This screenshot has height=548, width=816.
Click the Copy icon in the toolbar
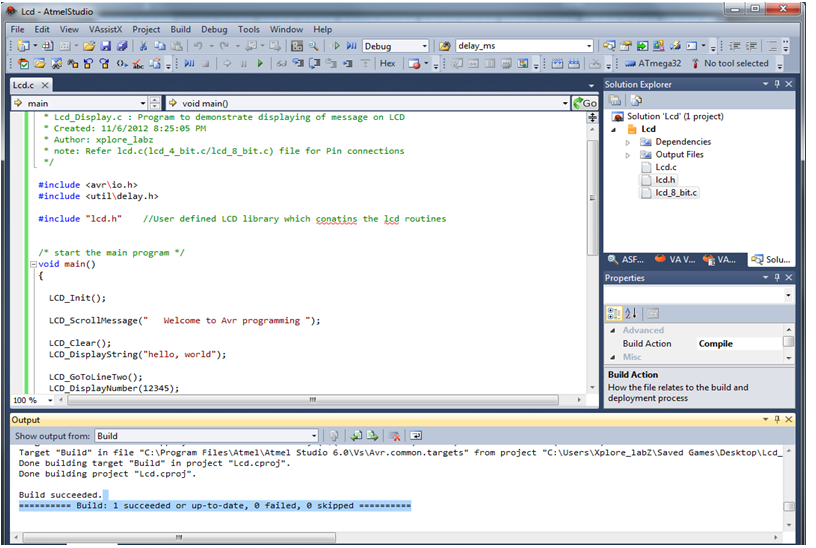160,46
